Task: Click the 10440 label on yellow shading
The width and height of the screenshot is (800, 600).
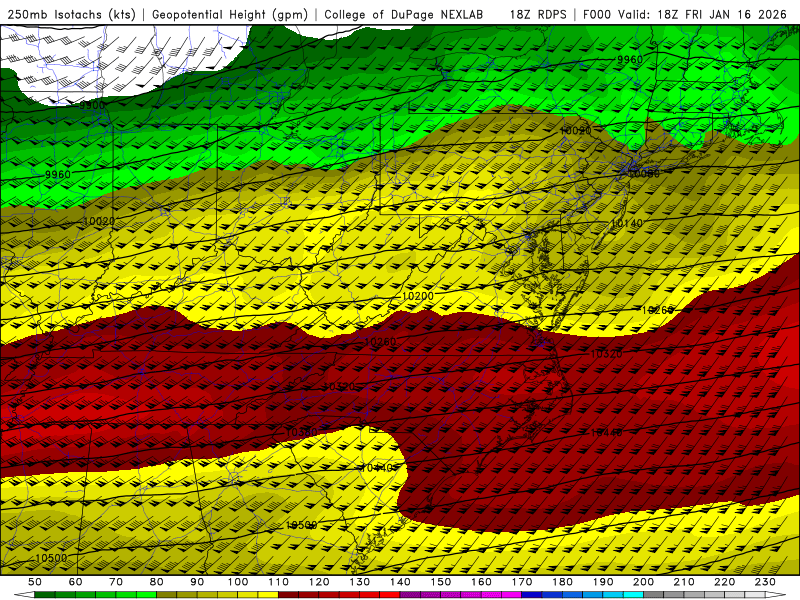Action: click(x=377, y=467)
